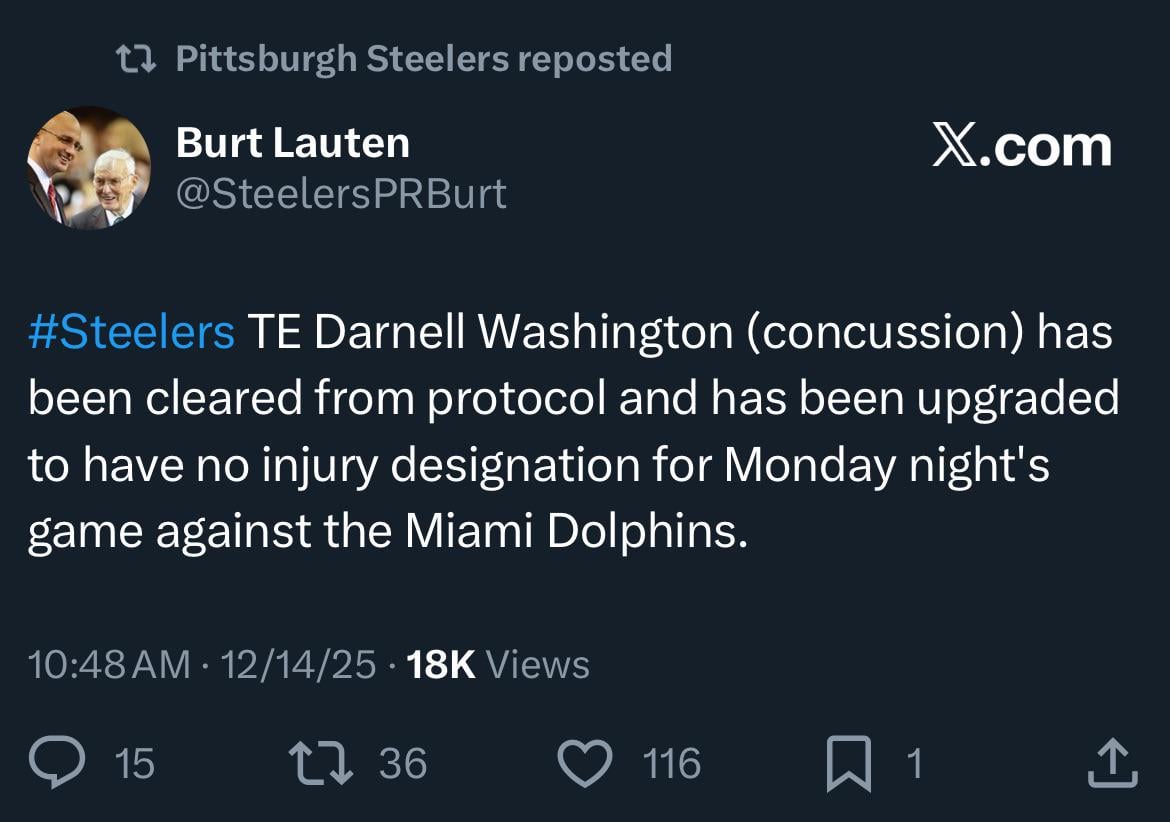Click the Burt Lauten display name
Viewport: 1170px width, 822px height.
coord(292,141)
